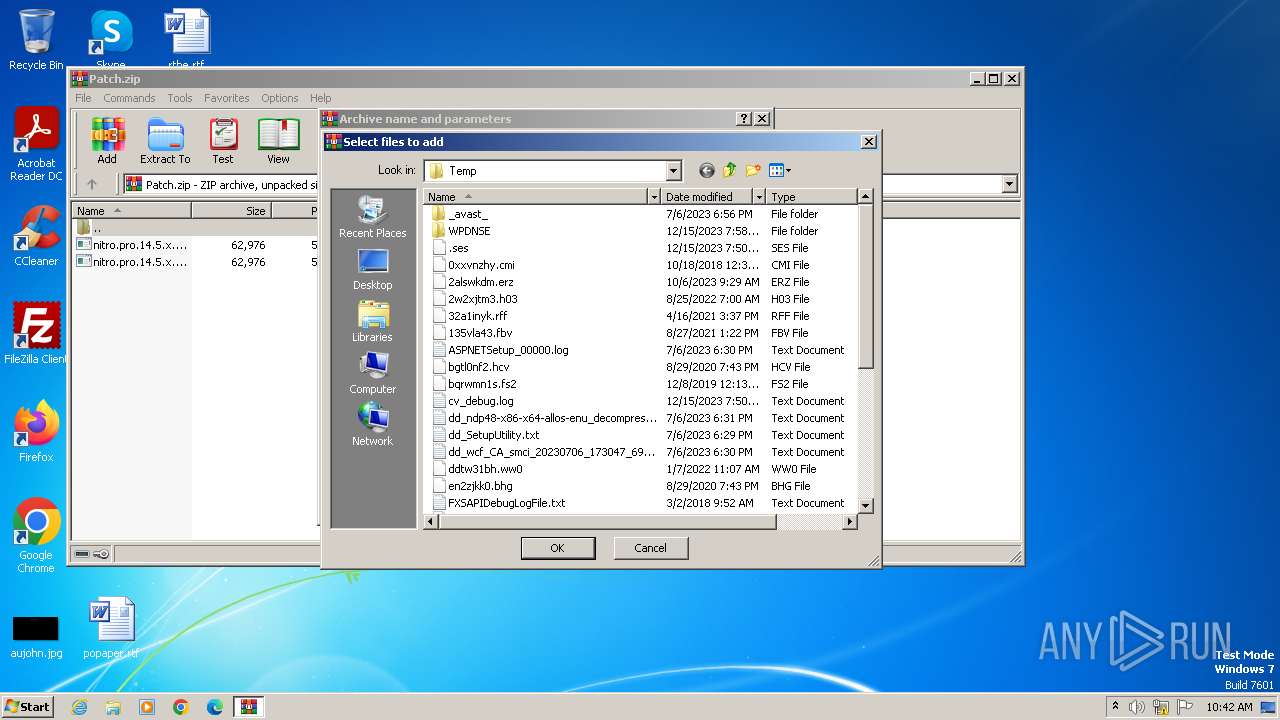This screenshot has height=720, width=1280.
Task: Sort WinRAR list by Size column
Action: (x=232, y=211)
